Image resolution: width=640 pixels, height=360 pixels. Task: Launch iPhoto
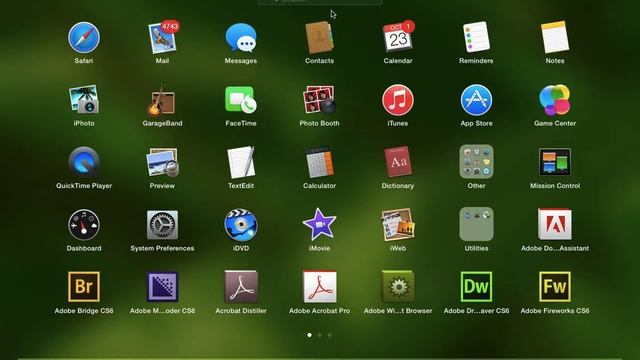point(84,100)
